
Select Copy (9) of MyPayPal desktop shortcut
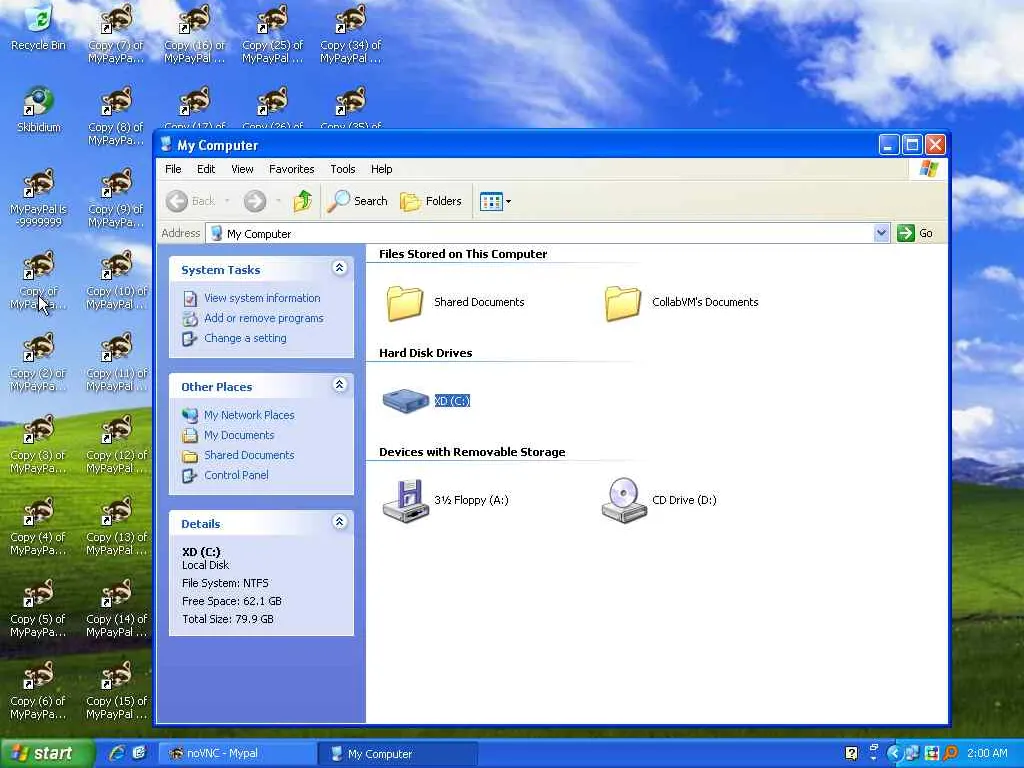(116, 199)
